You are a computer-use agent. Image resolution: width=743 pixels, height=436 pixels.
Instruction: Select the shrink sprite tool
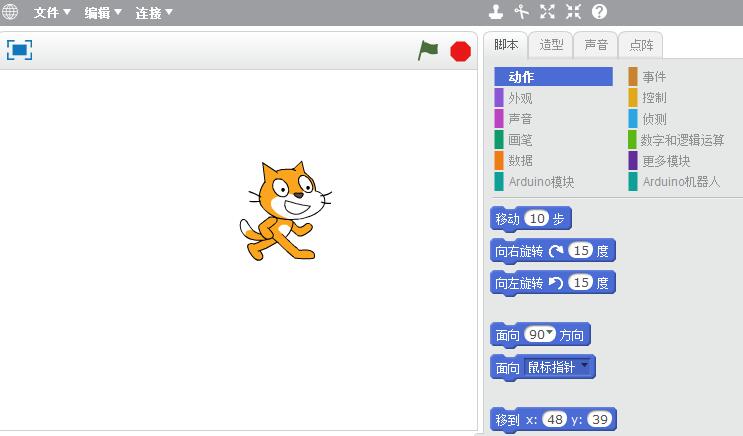coord(573,12)
